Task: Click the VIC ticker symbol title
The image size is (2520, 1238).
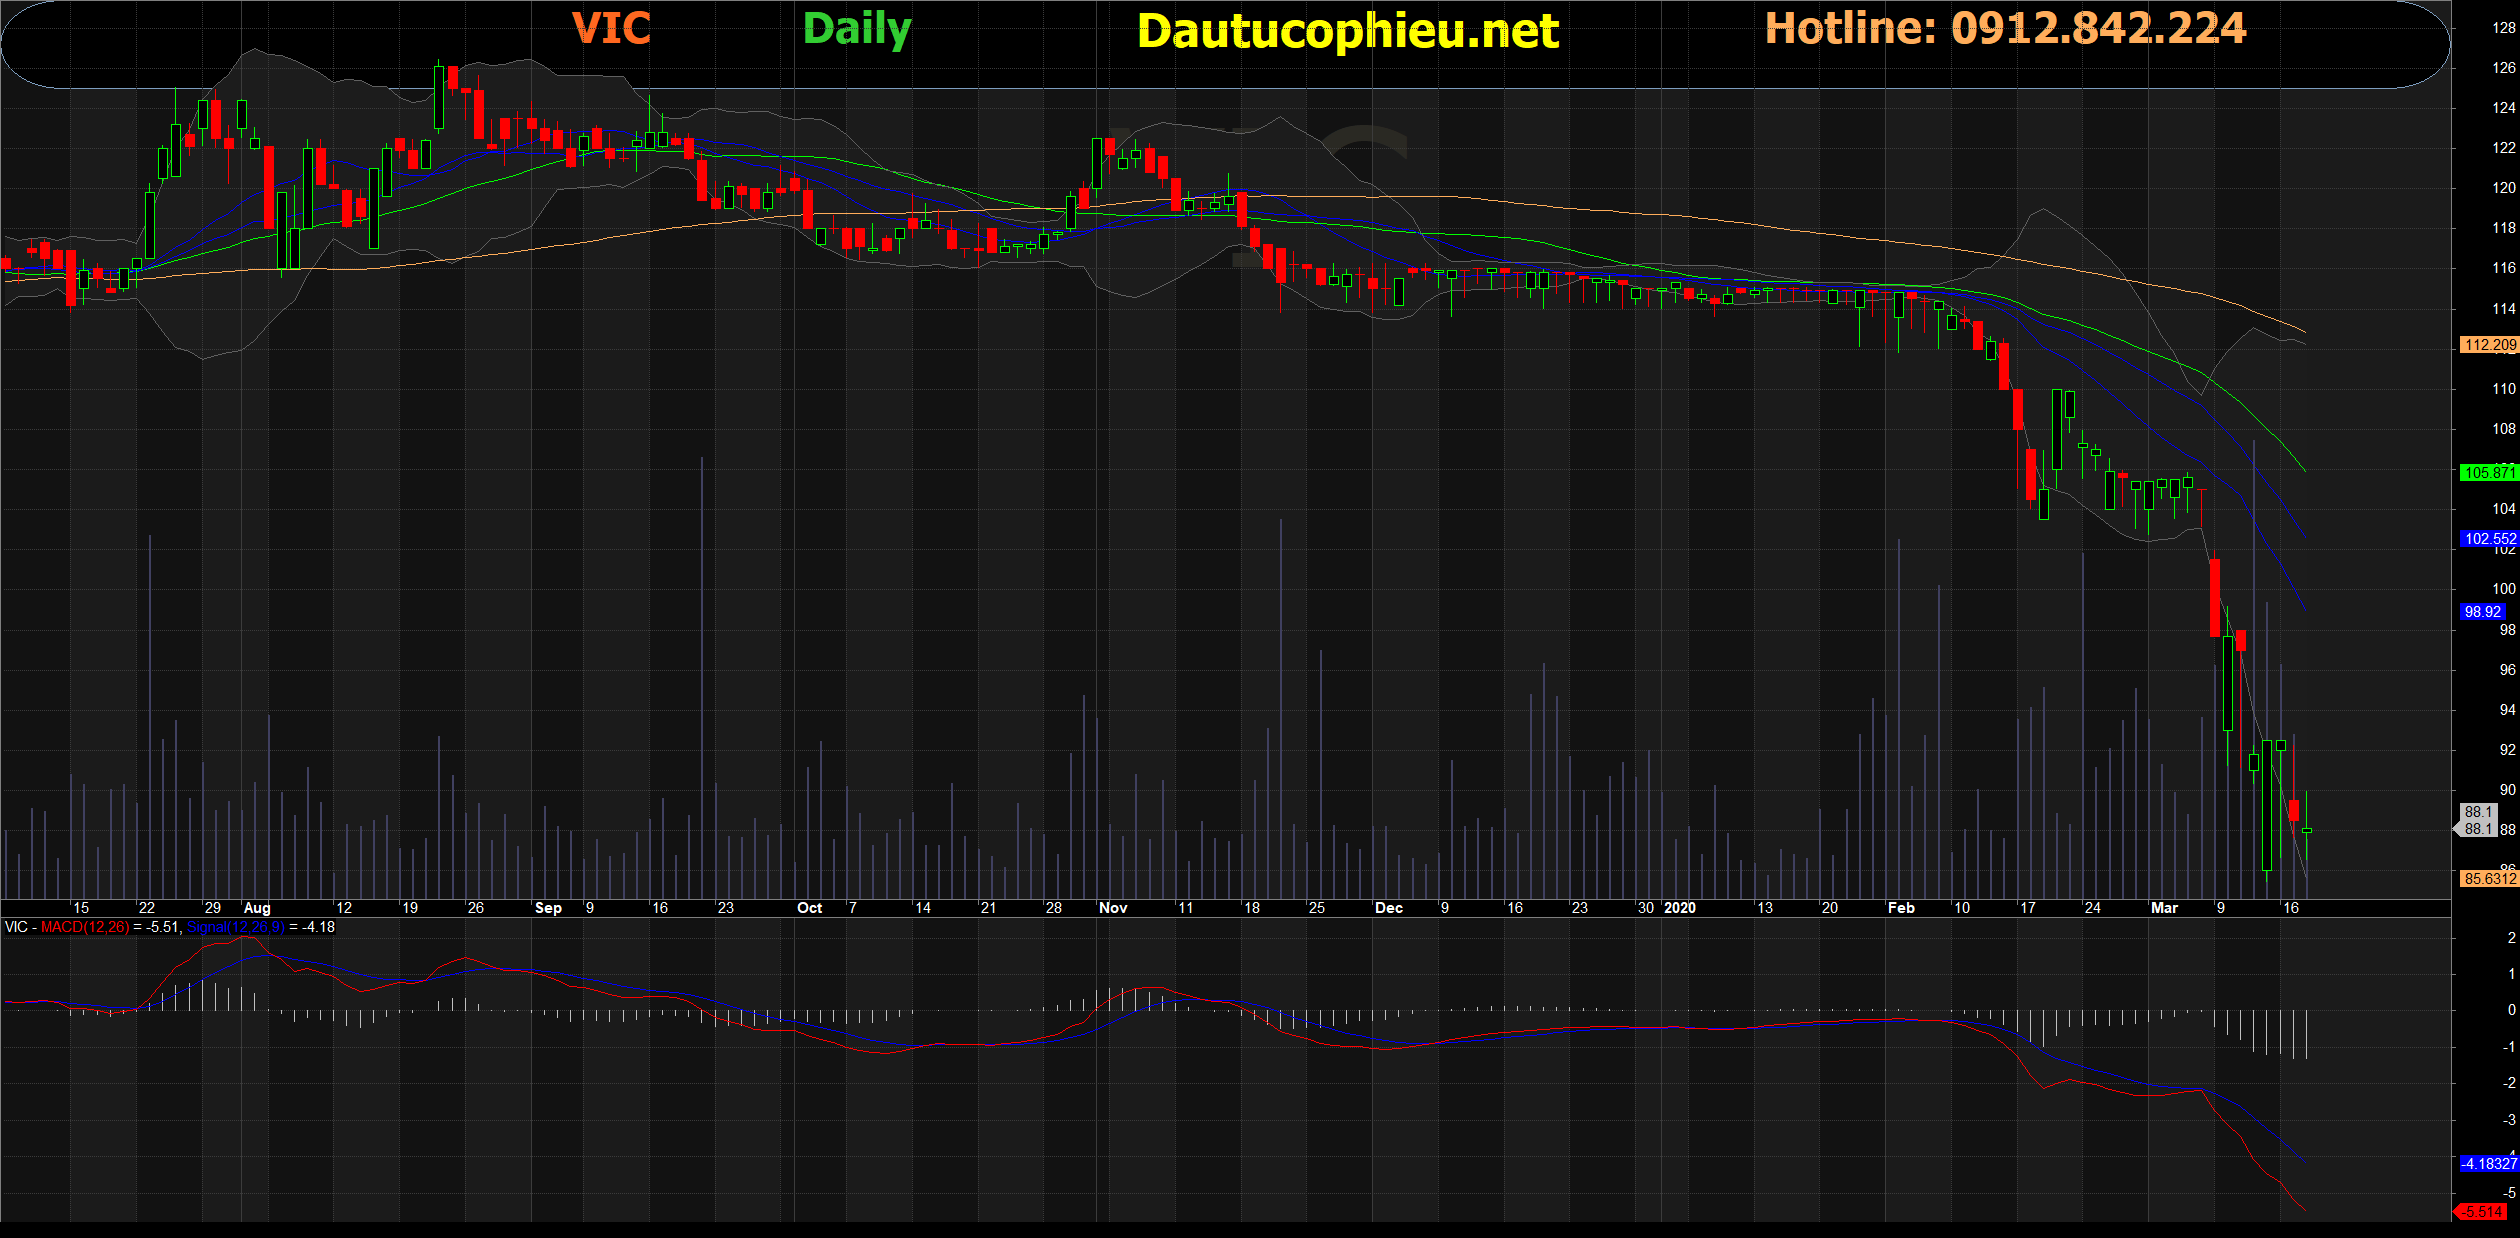Action: coord(611,28)
